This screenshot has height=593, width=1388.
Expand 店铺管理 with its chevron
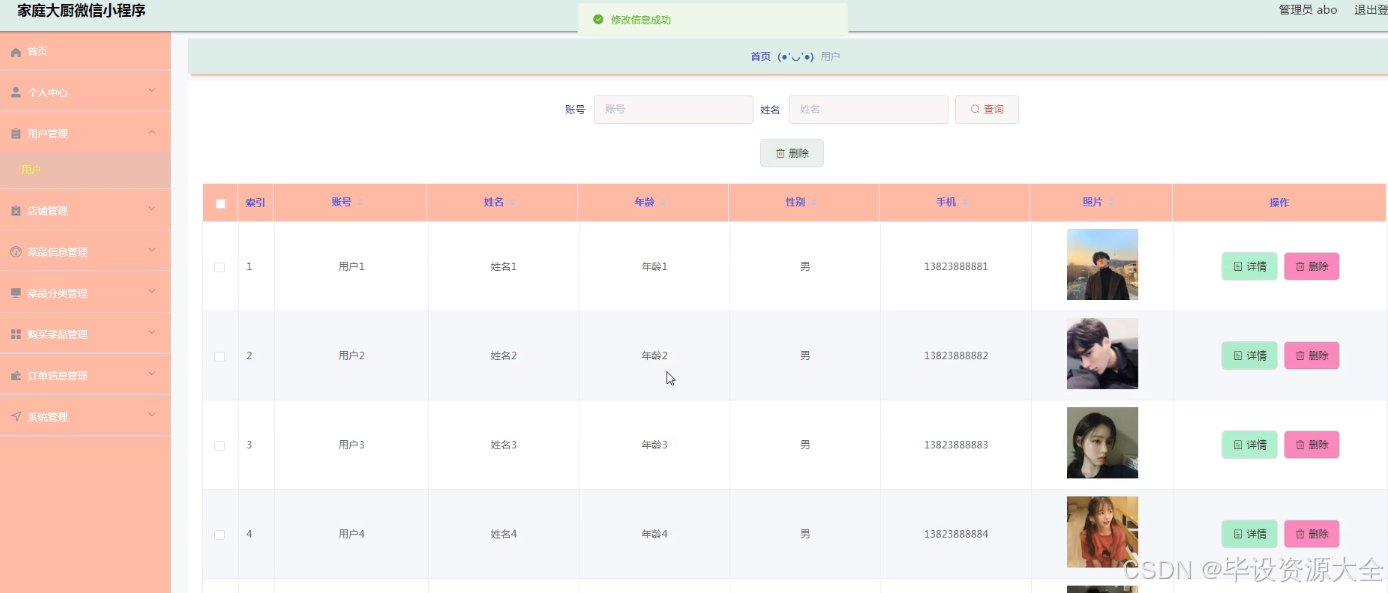[x=152, y=209]
